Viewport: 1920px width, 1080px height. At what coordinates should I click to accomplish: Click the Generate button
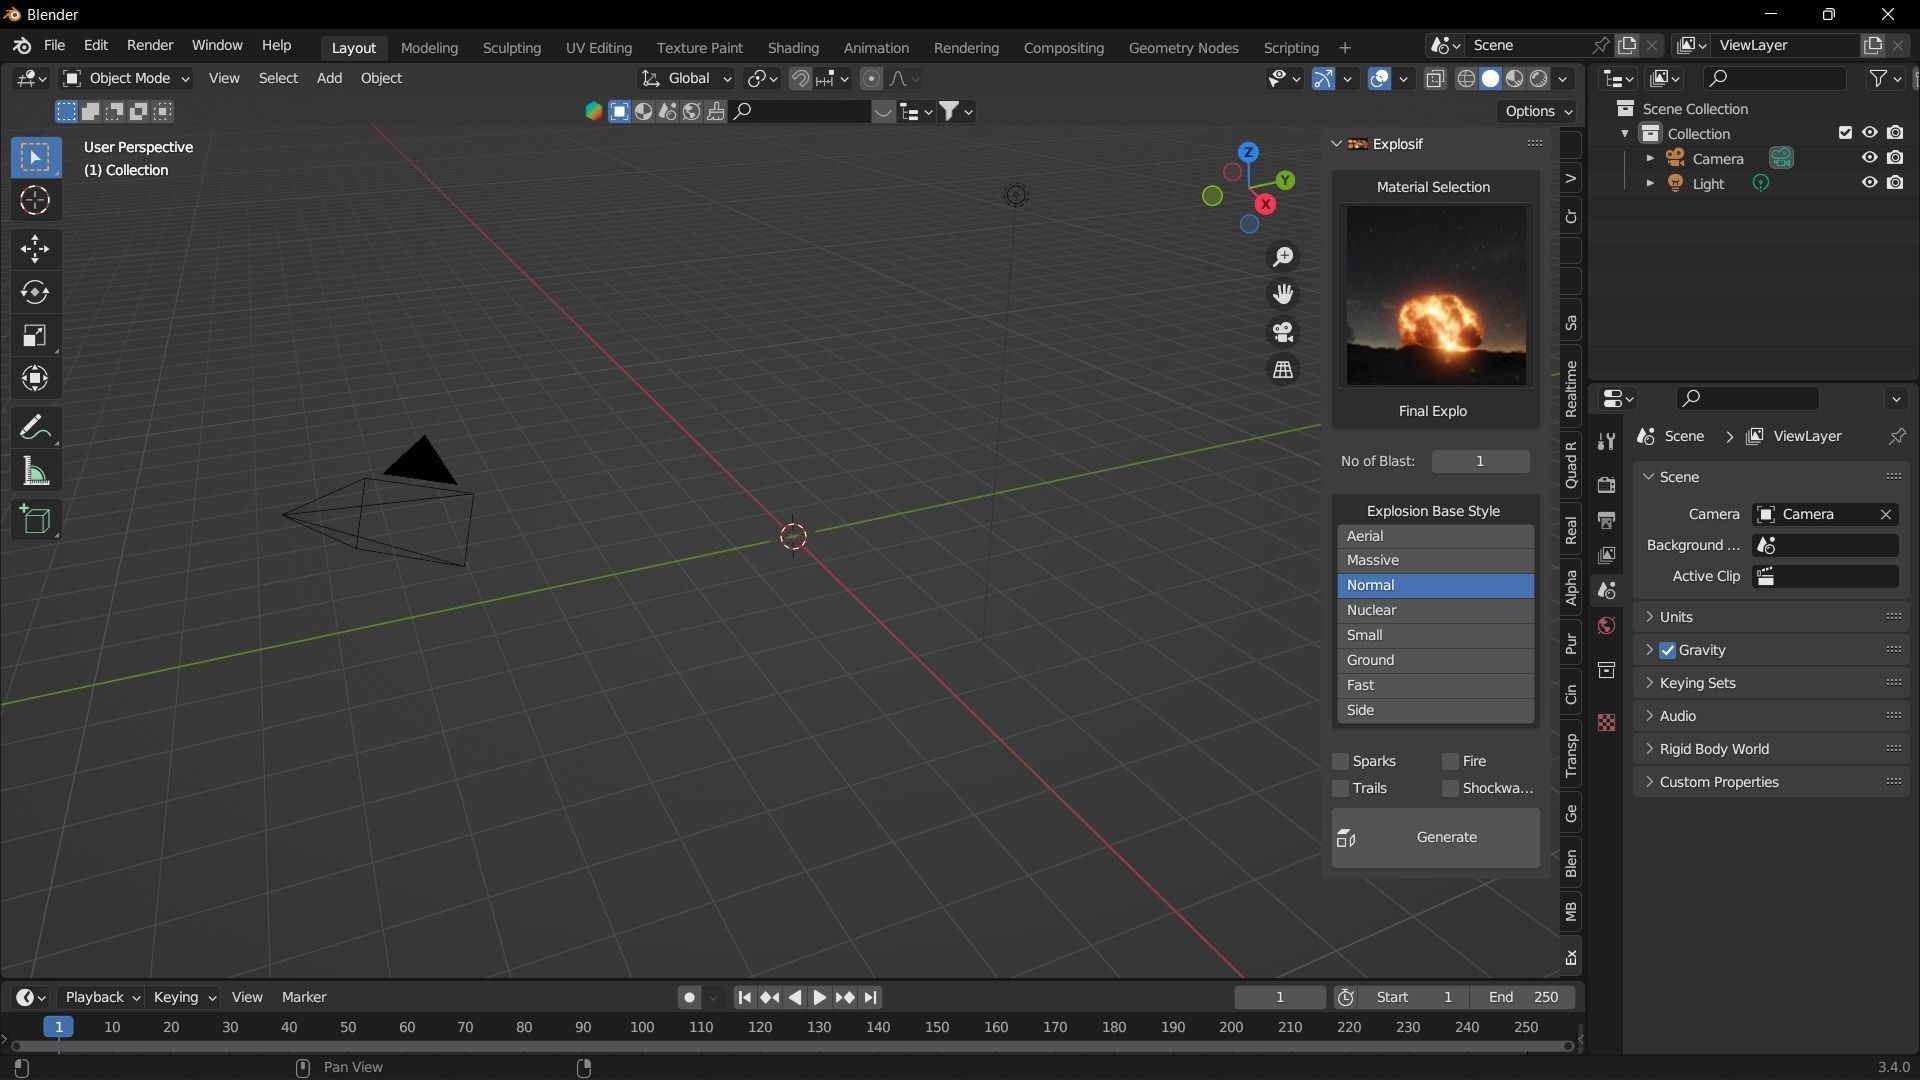pos(1435,838)
